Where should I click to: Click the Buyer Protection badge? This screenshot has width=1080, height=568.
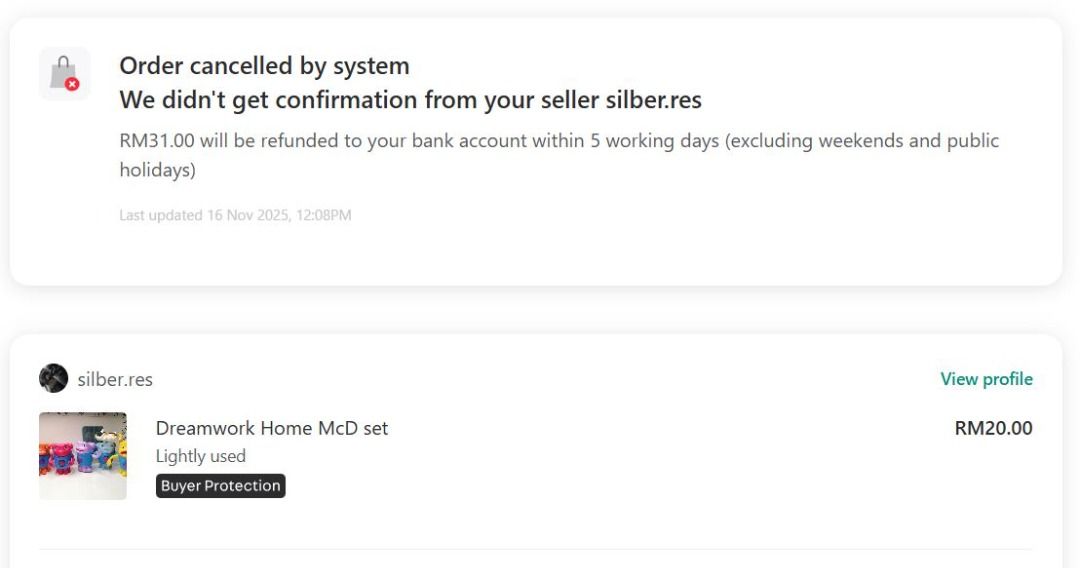220,486
